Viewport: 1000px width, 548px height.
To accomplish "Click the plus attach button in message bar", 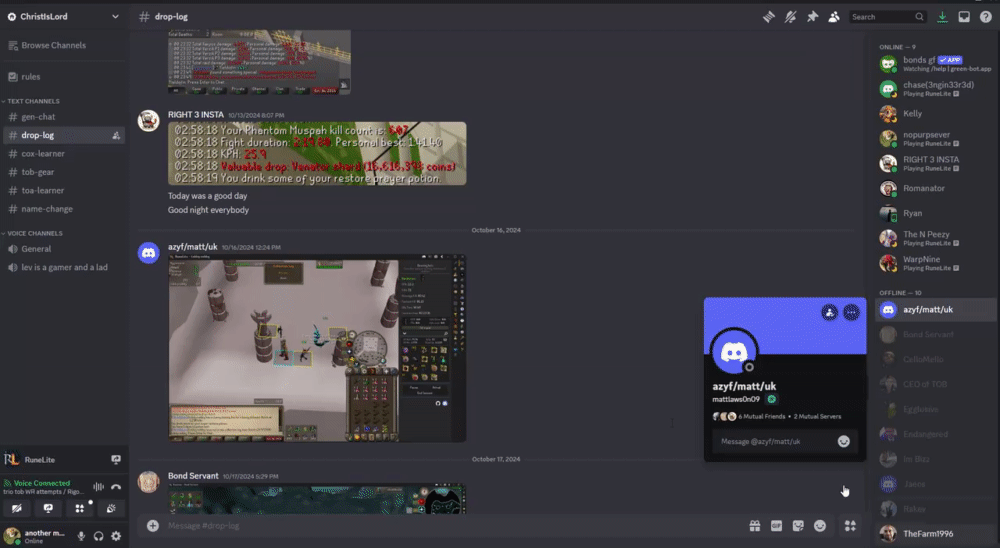I will (153, 526).
